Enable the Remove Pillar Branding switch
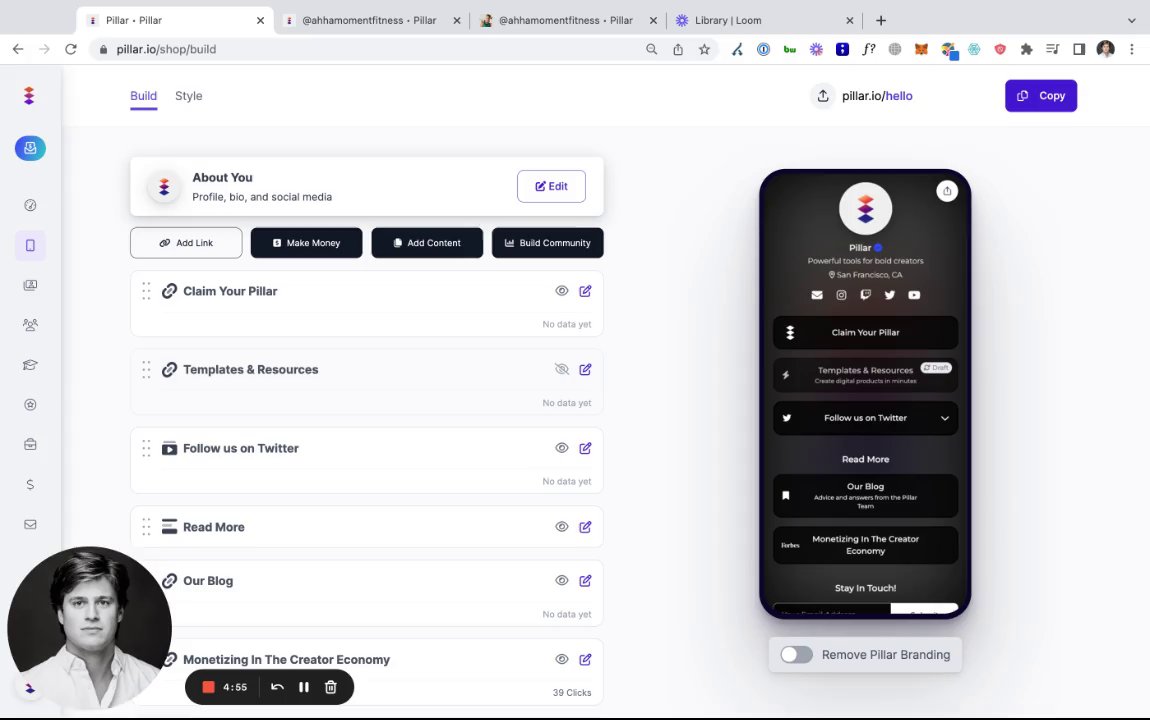Screen dimensions: 1150x720 coord(796,655)
